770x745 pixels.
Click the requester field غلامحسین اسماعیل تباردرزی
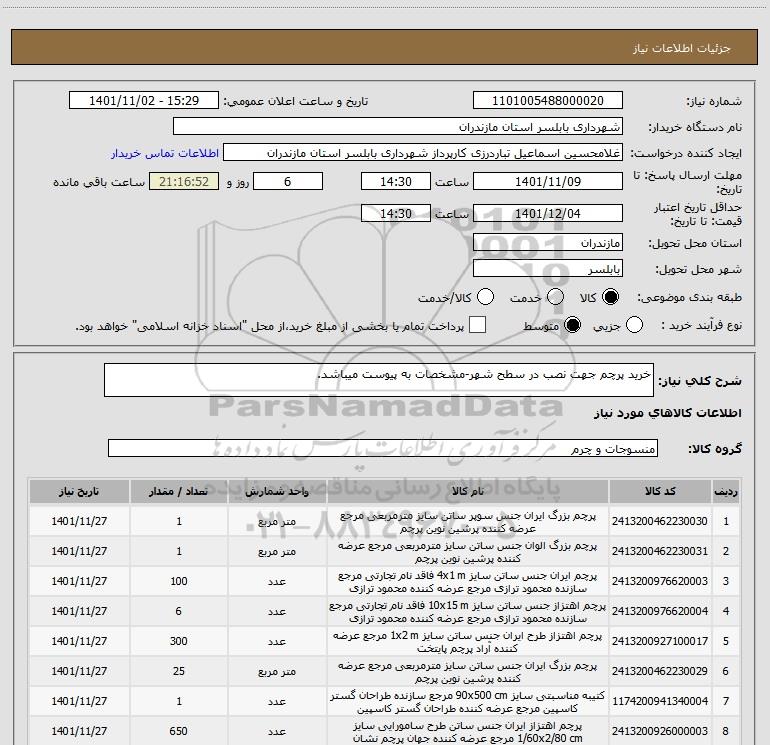click(423, 153)
